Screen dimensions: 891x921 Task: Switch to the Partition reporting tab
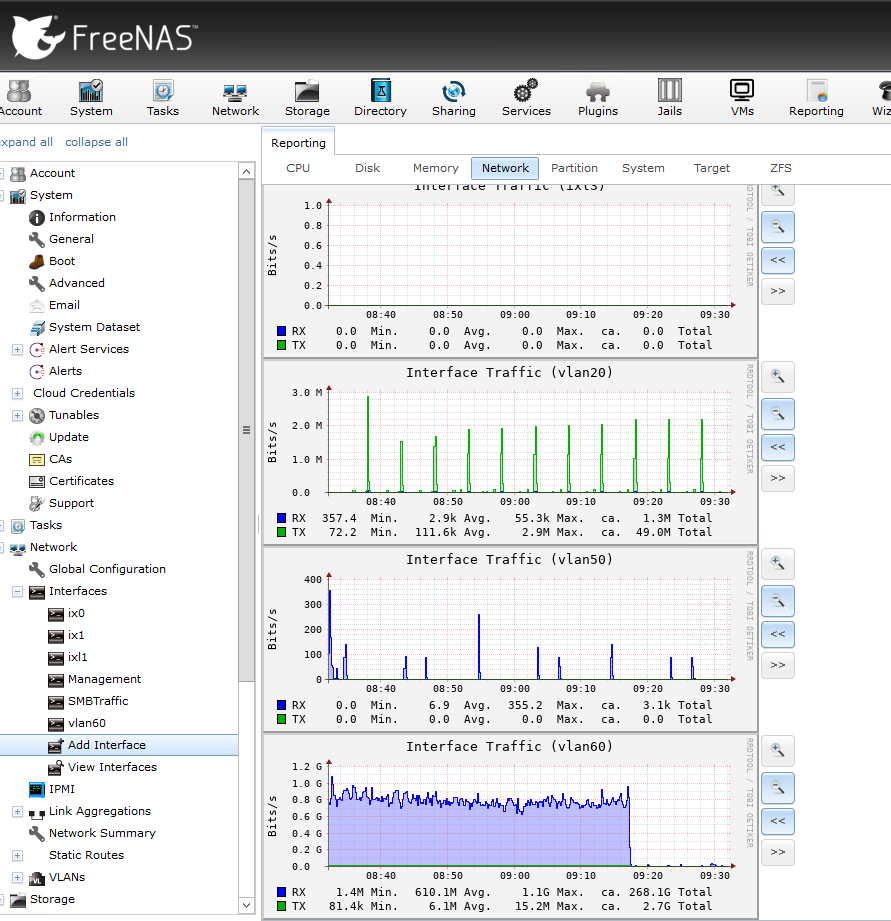pyautogui.click(x=574, y=168)
